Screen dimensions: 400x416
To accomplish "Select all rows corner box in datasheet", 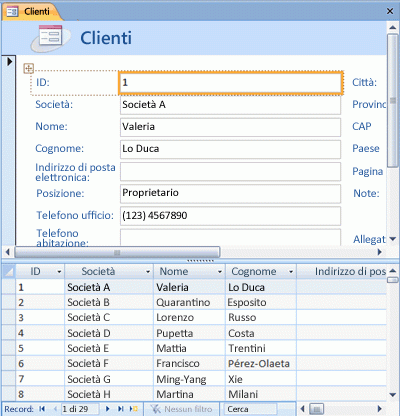I will [8, 272].
